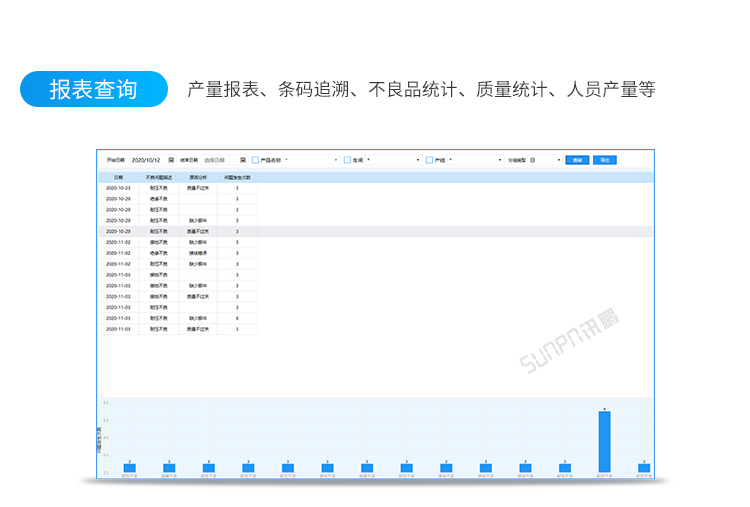Open the end date calendar picker icon
Screen dimensions: 750x507
pos(243,160)
